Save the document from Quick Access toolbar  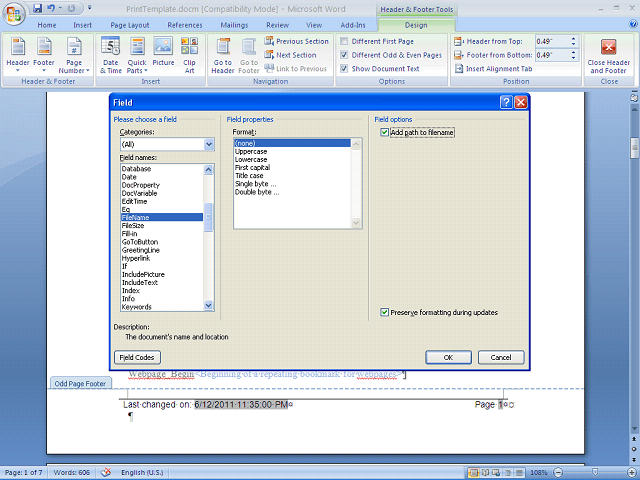click(x=38, y=8)
